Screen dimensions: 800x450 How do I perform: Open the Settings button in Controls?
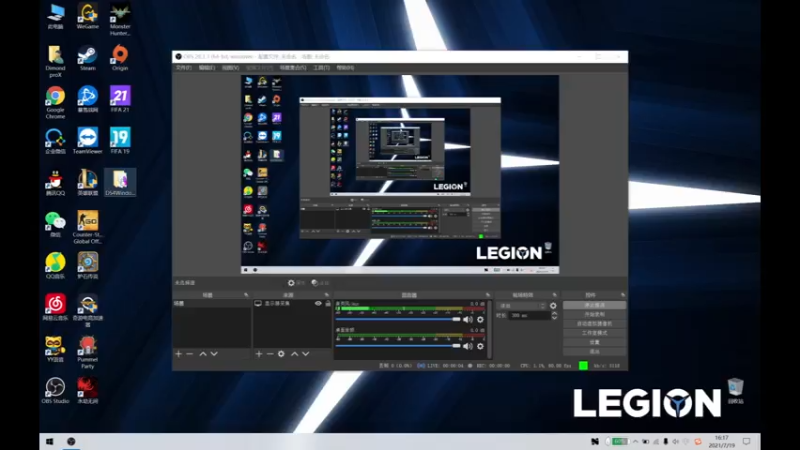pos(594,342)
